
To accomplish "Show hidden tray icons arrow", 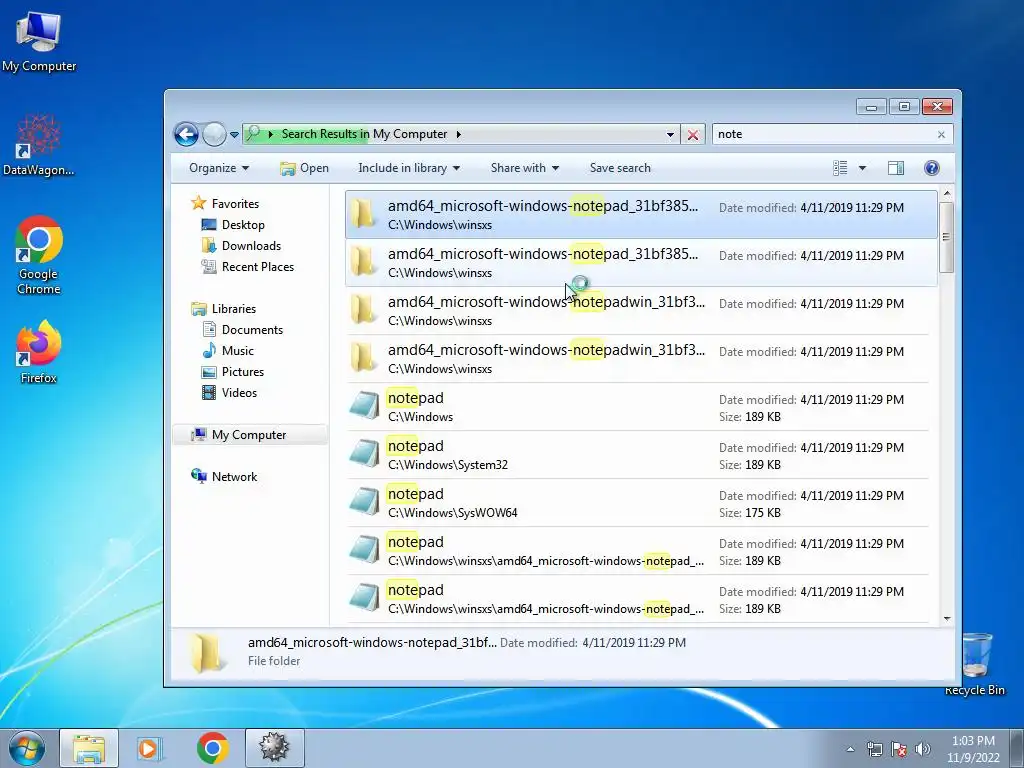I will coord(850,749).
